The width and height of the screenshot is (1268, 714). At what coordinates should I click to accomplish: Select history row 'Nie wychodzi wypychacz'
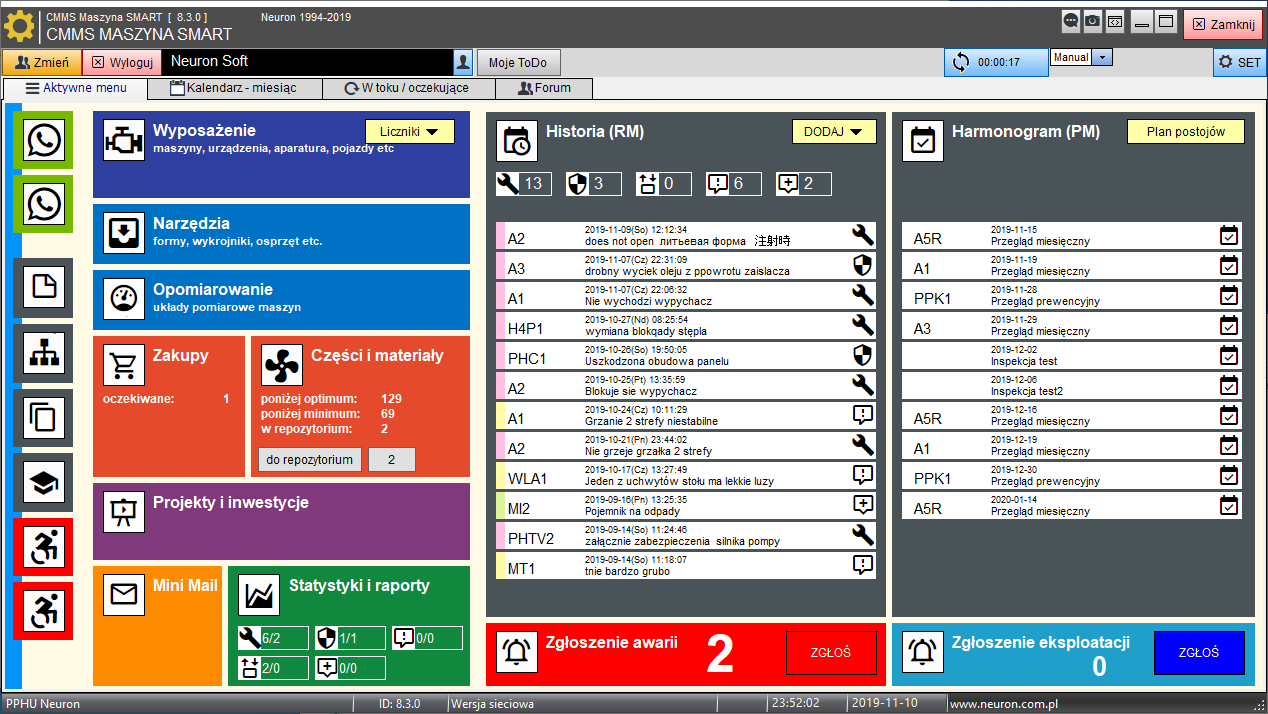tap(686, 295)
